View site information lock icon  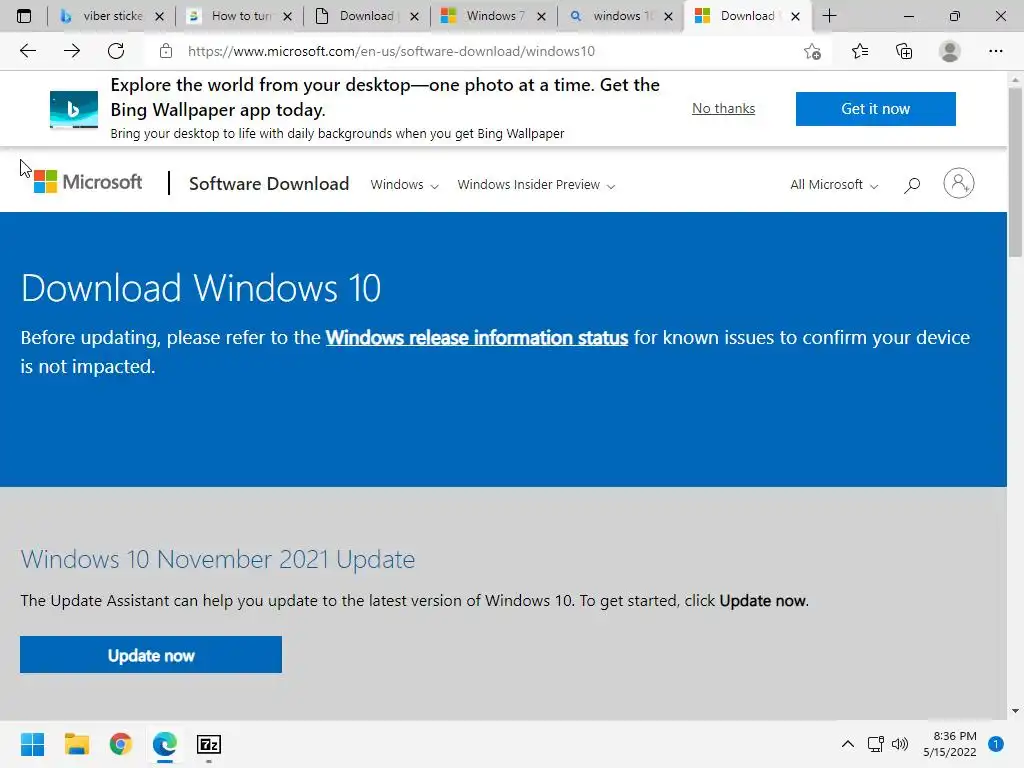(166, 51)
